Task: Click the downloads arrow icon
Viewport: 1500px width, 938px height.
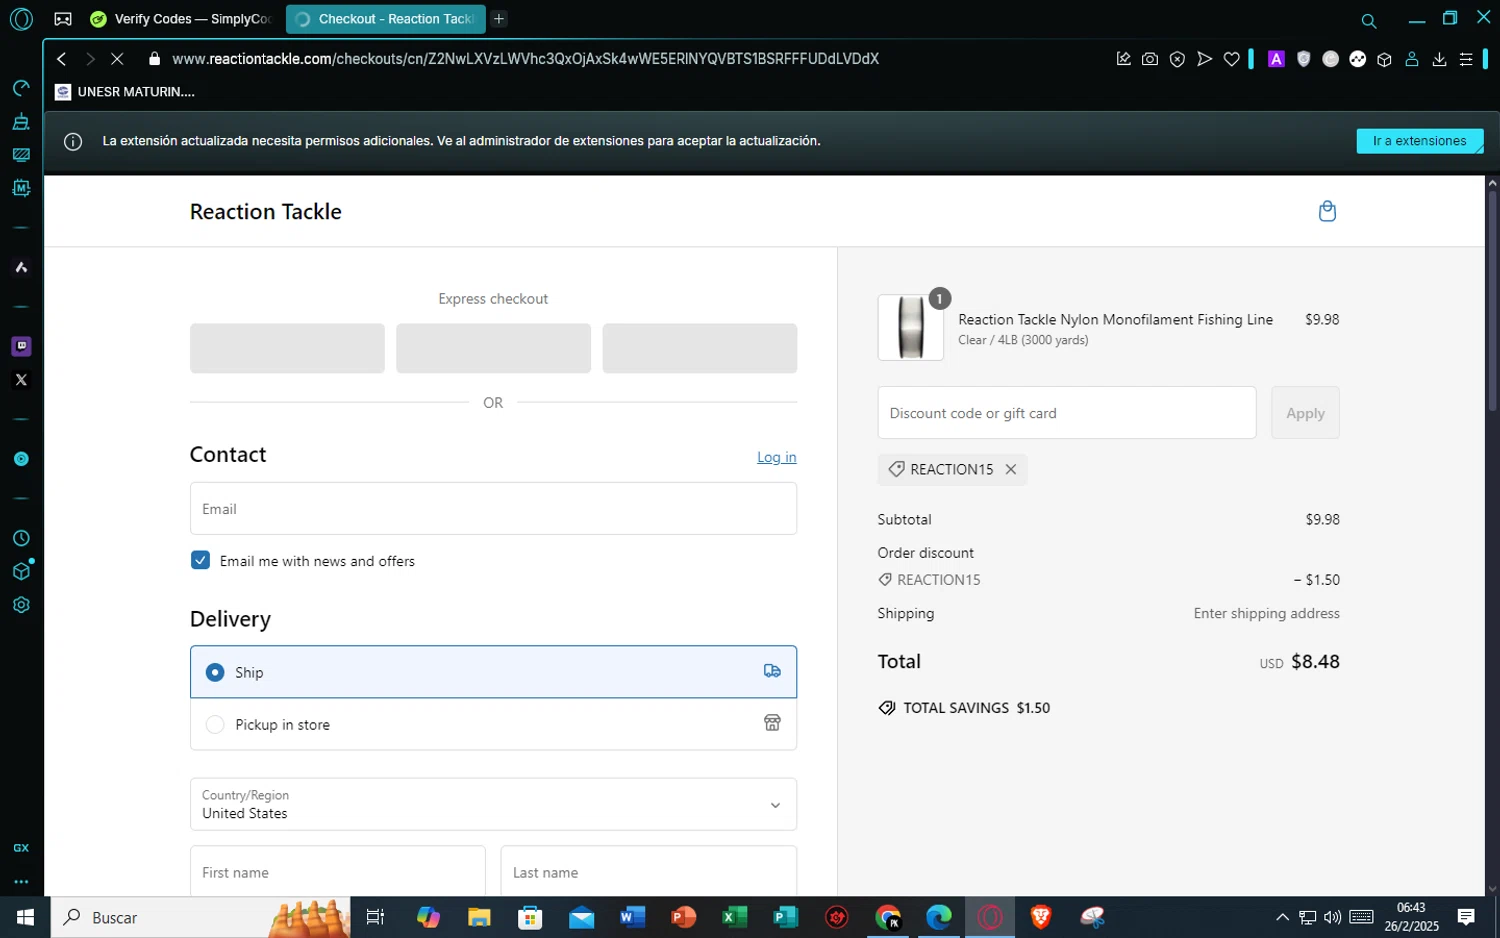Action: pos(1439,59)
